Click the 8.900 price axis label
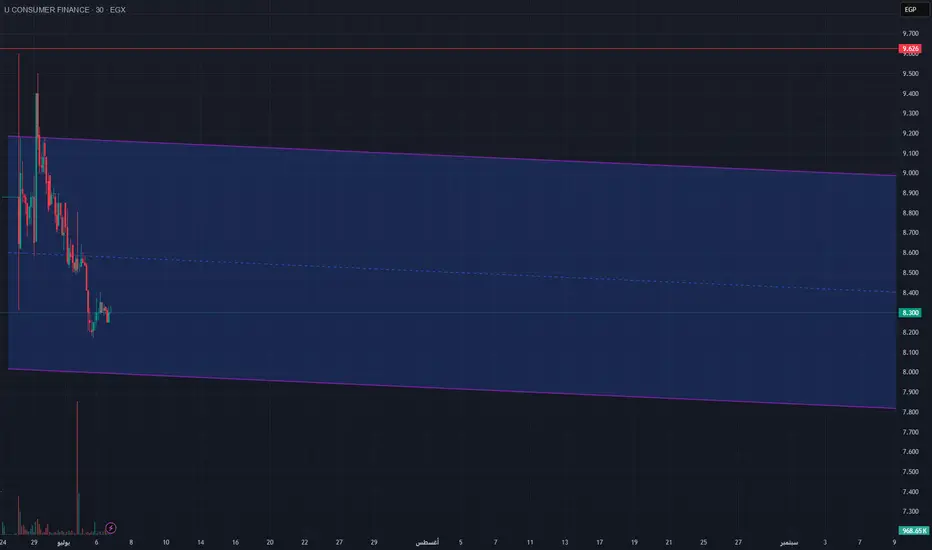This screenshot has height=550, width=932. pyautogui.click(x=910, y=193)
